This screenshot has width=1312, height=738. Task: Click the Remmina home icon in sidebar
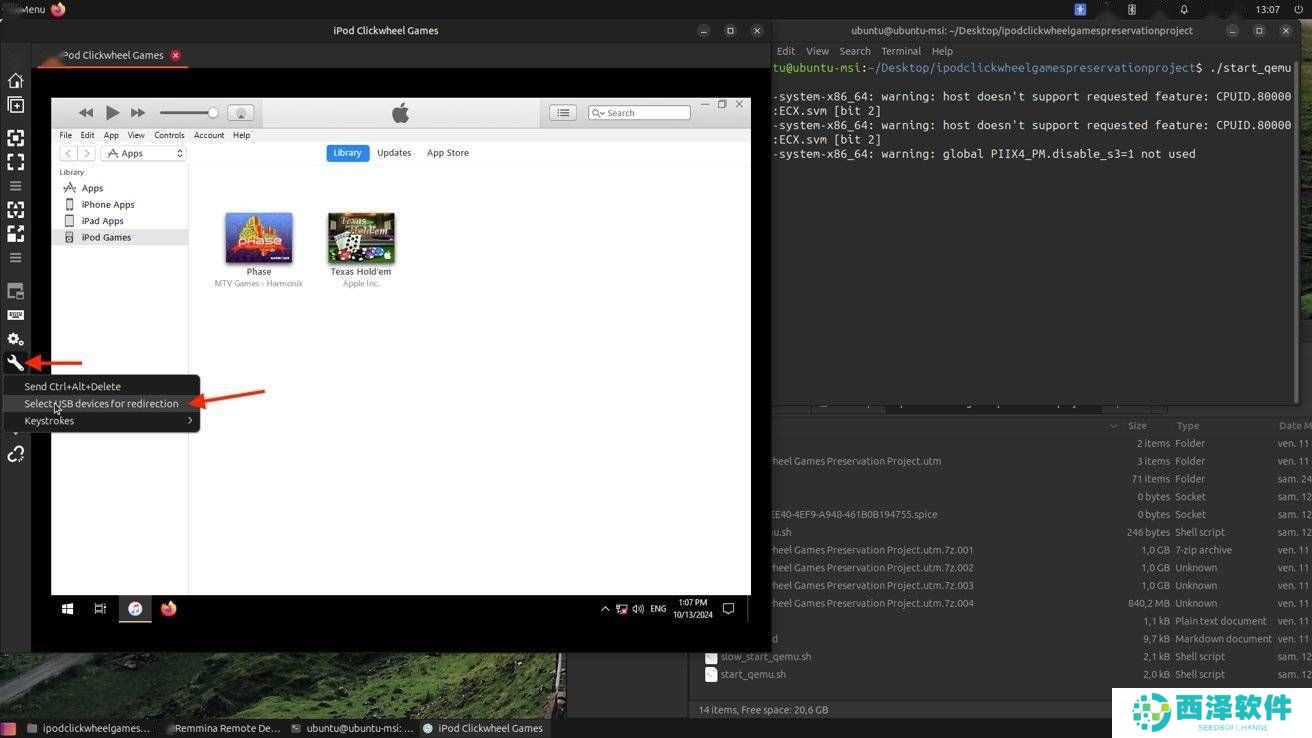coord(15,80)
